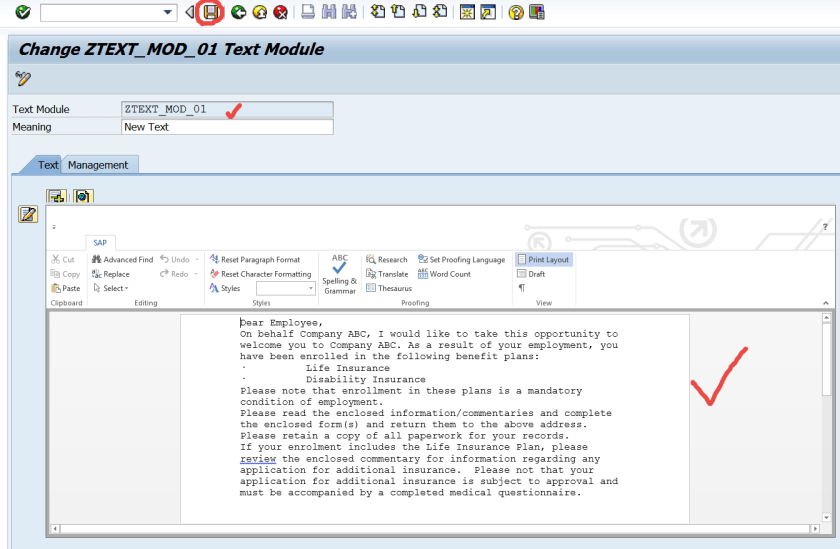This screenshot has height=549, width=840.
Task: Click the Generate Shortcut icon
Action: (488, 12)
